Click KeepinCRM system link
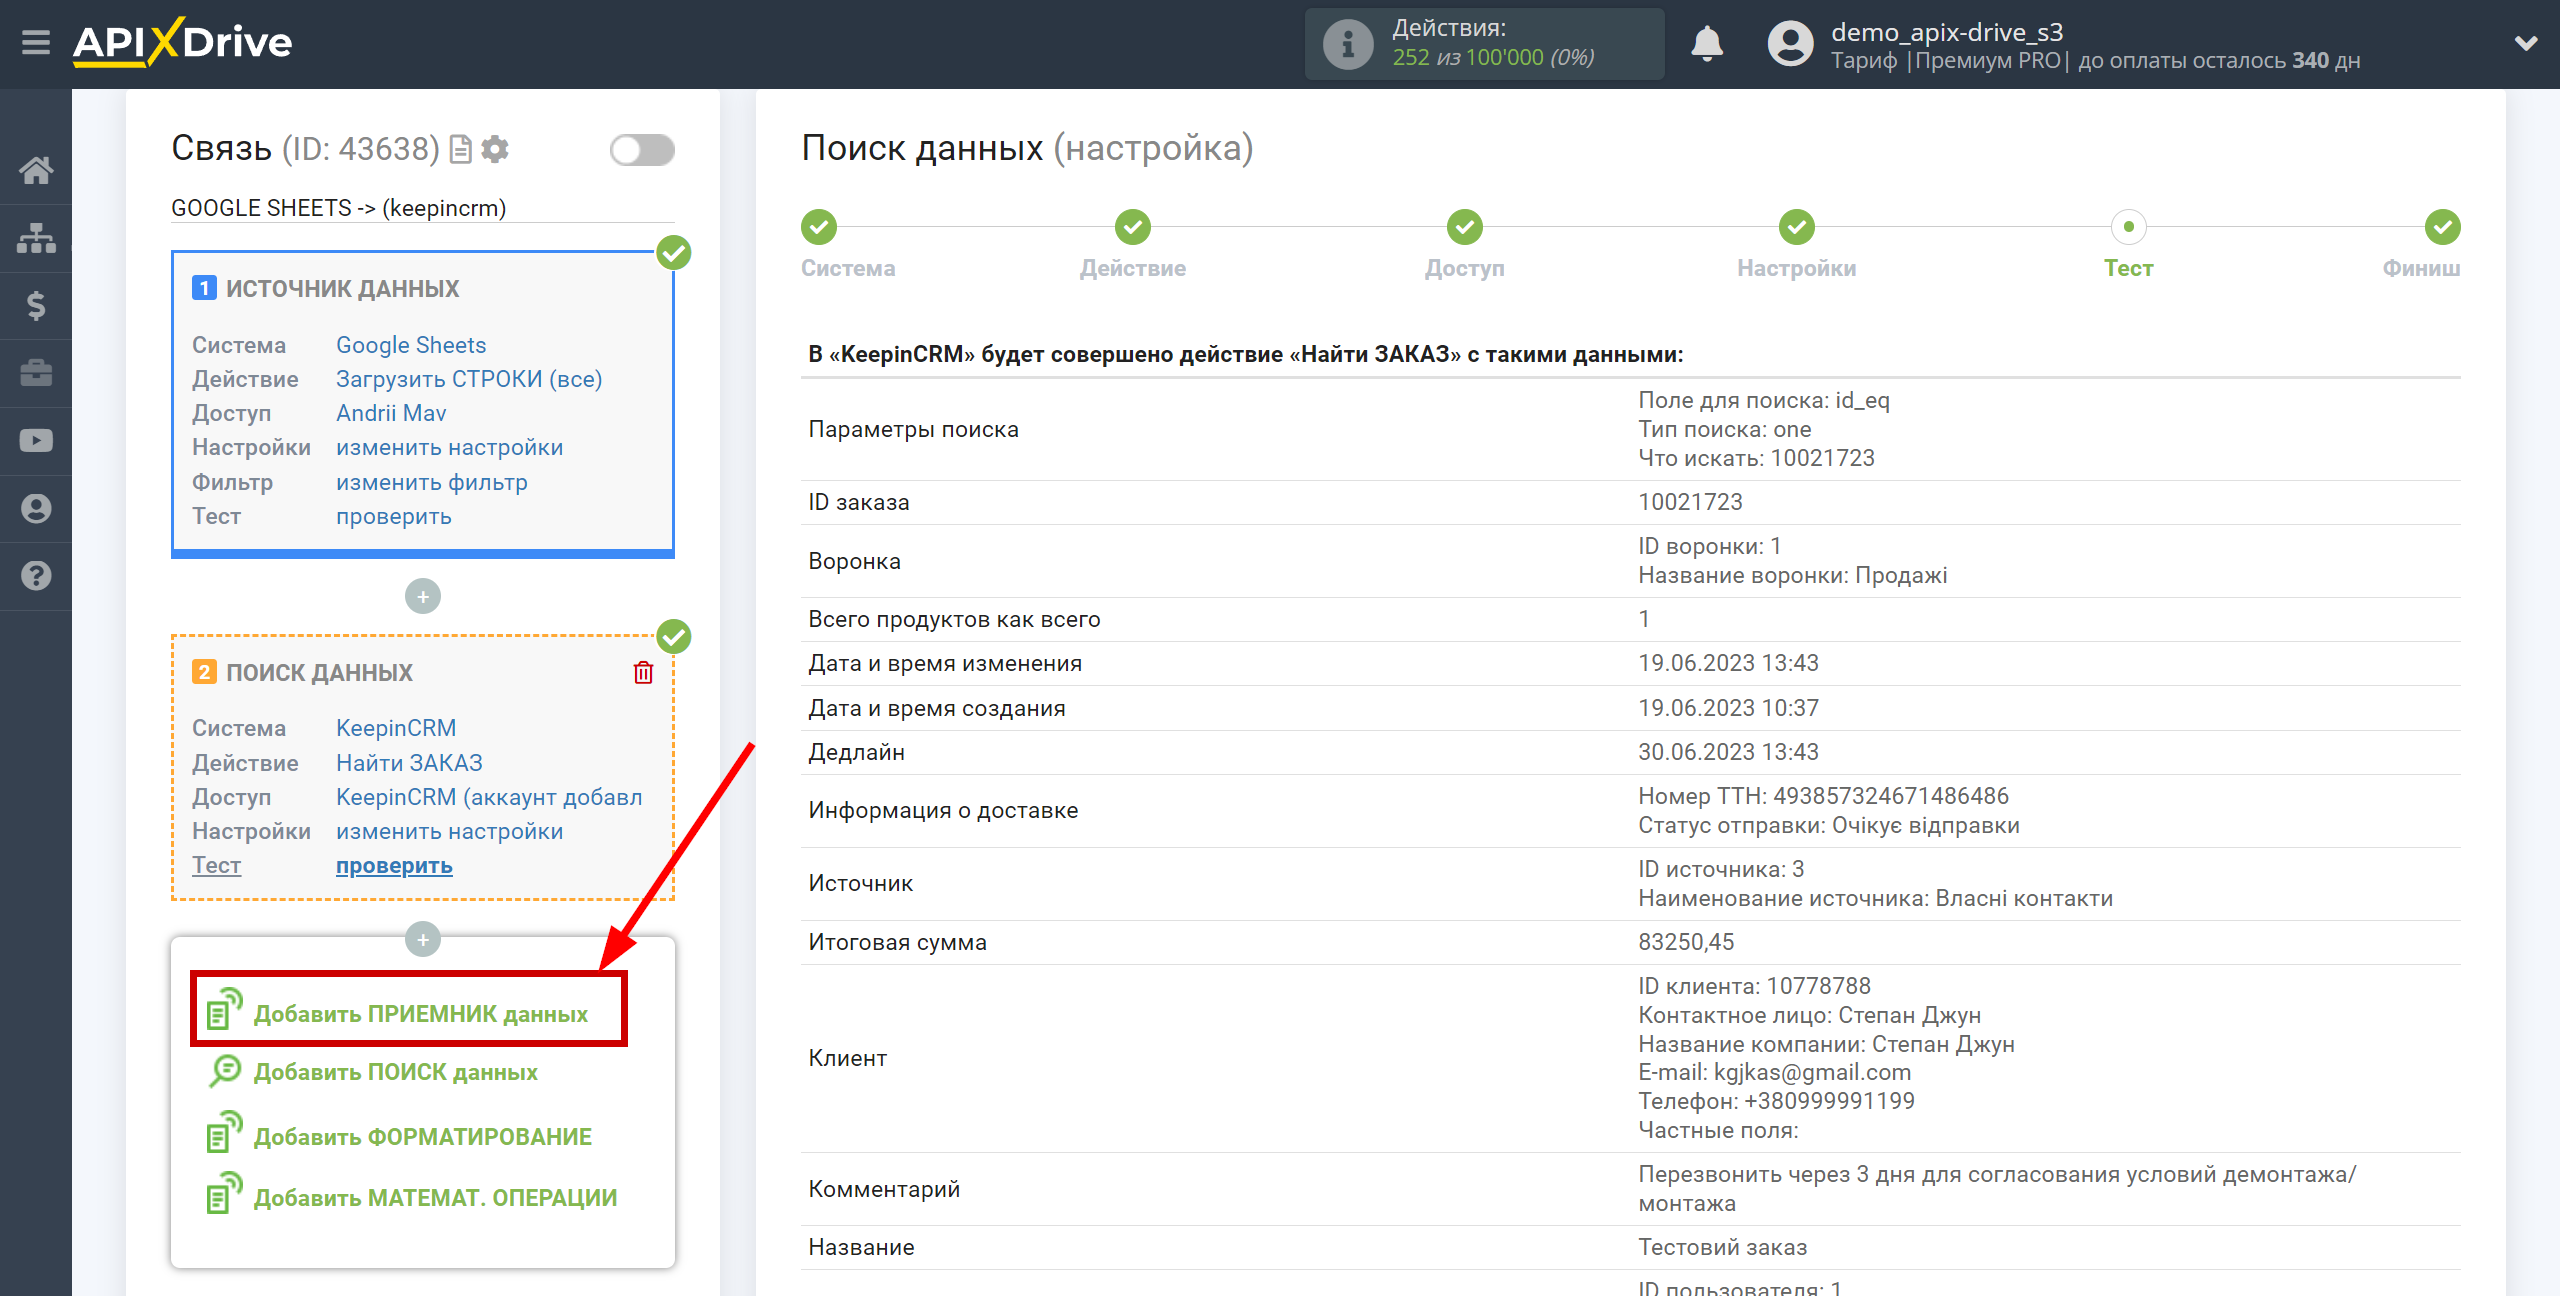 [396, 728]
